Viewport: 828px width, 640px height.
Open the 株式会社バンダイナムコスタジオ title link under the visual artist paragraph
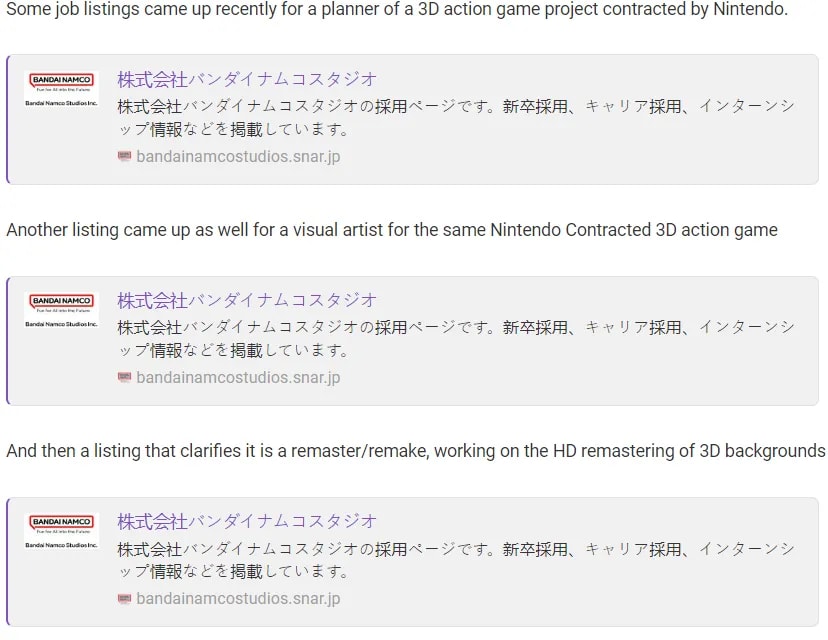click(x=247, y=300)
